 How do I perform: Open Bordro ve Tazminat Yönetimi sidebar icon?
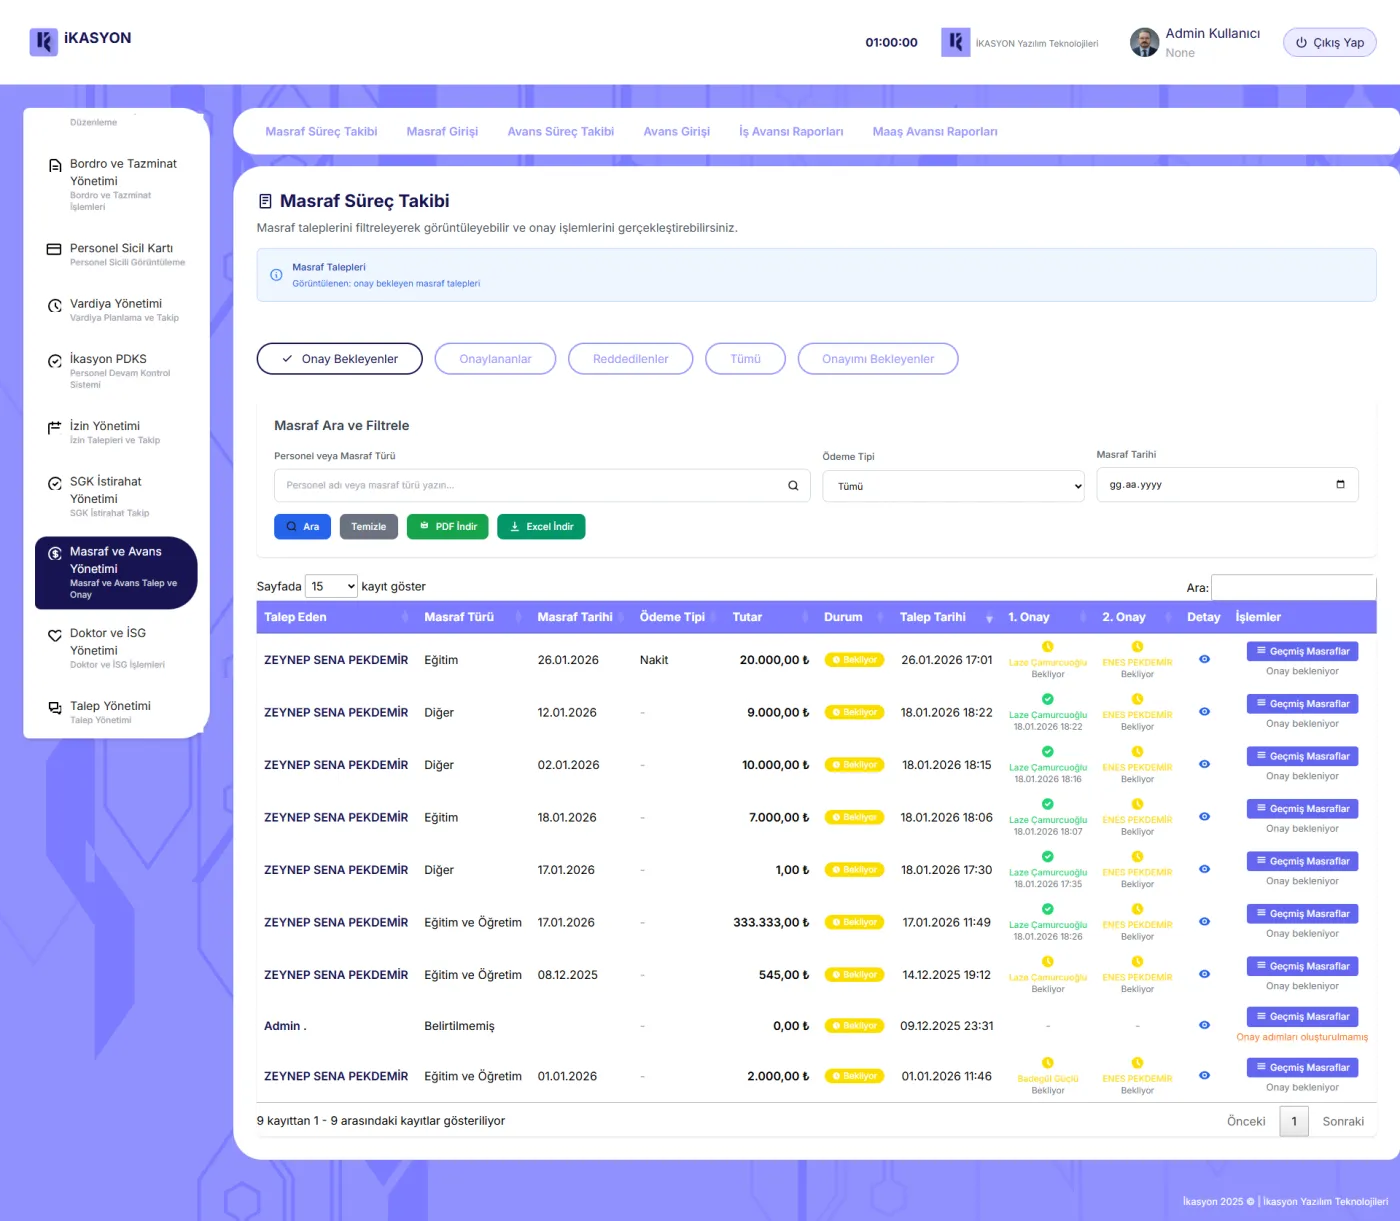tap(55, 165)
